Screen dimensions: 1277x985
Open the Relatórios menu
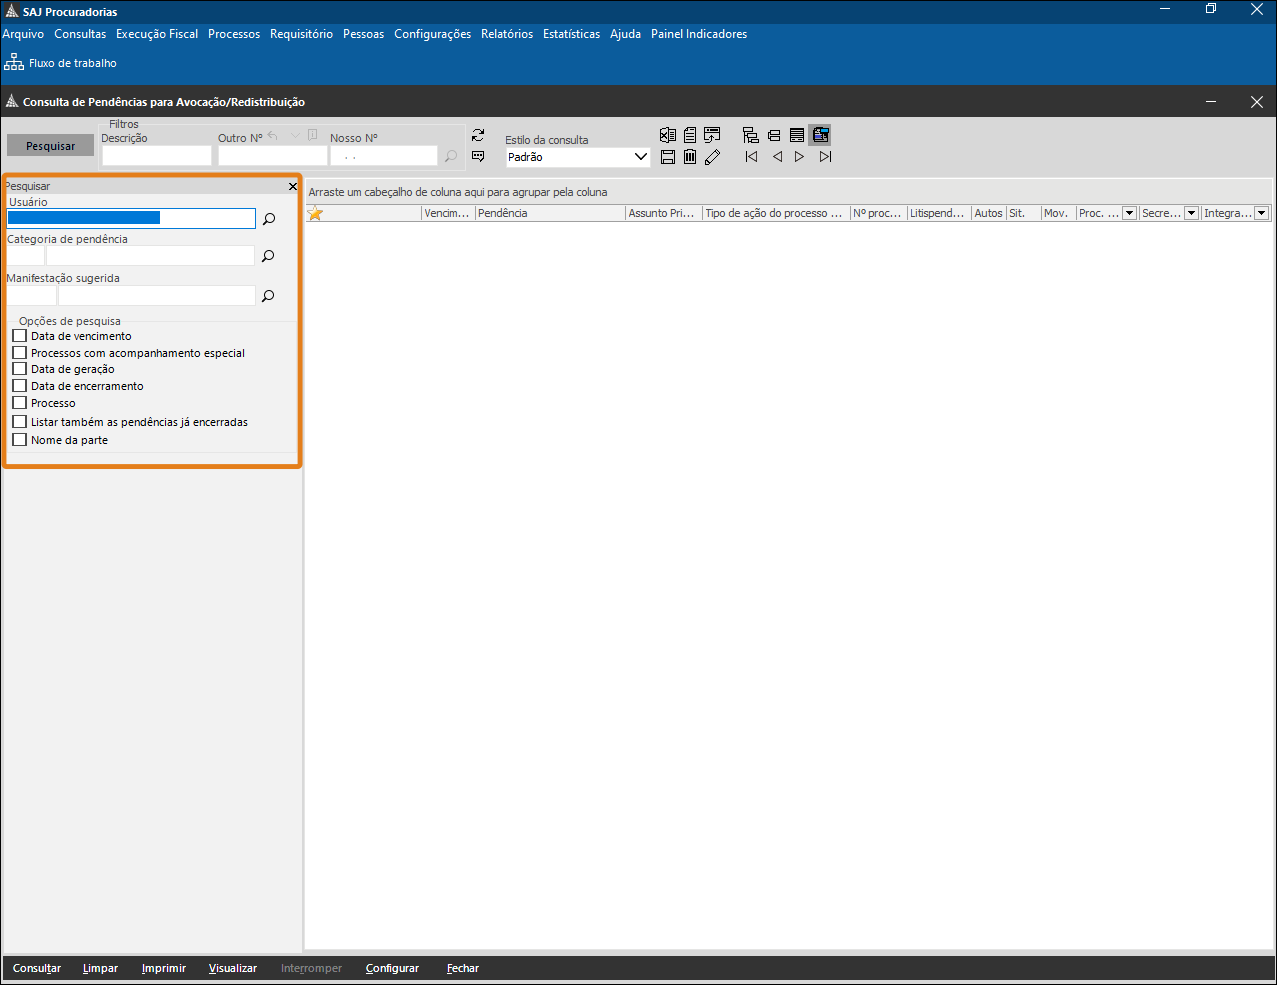[507, 34]
